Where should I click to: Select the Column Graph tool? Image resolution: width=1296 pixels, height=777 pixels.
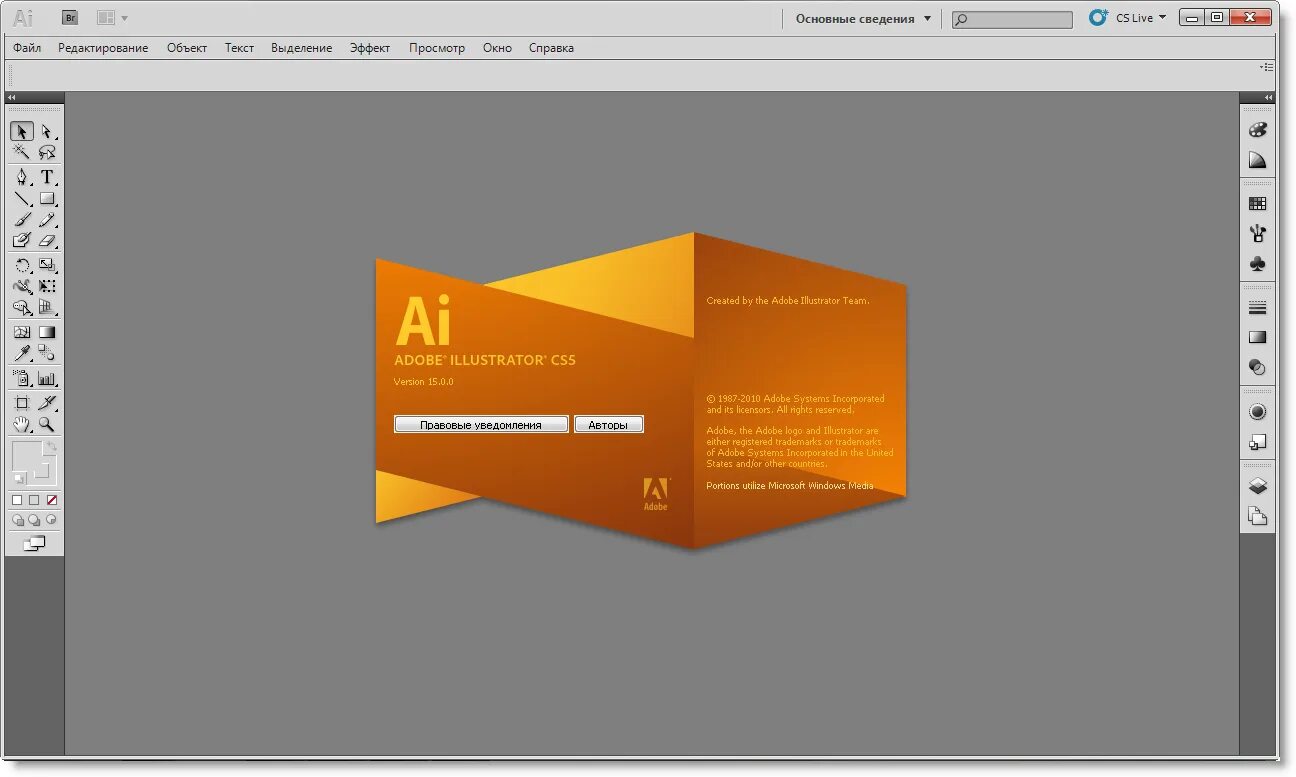(47, 378)
